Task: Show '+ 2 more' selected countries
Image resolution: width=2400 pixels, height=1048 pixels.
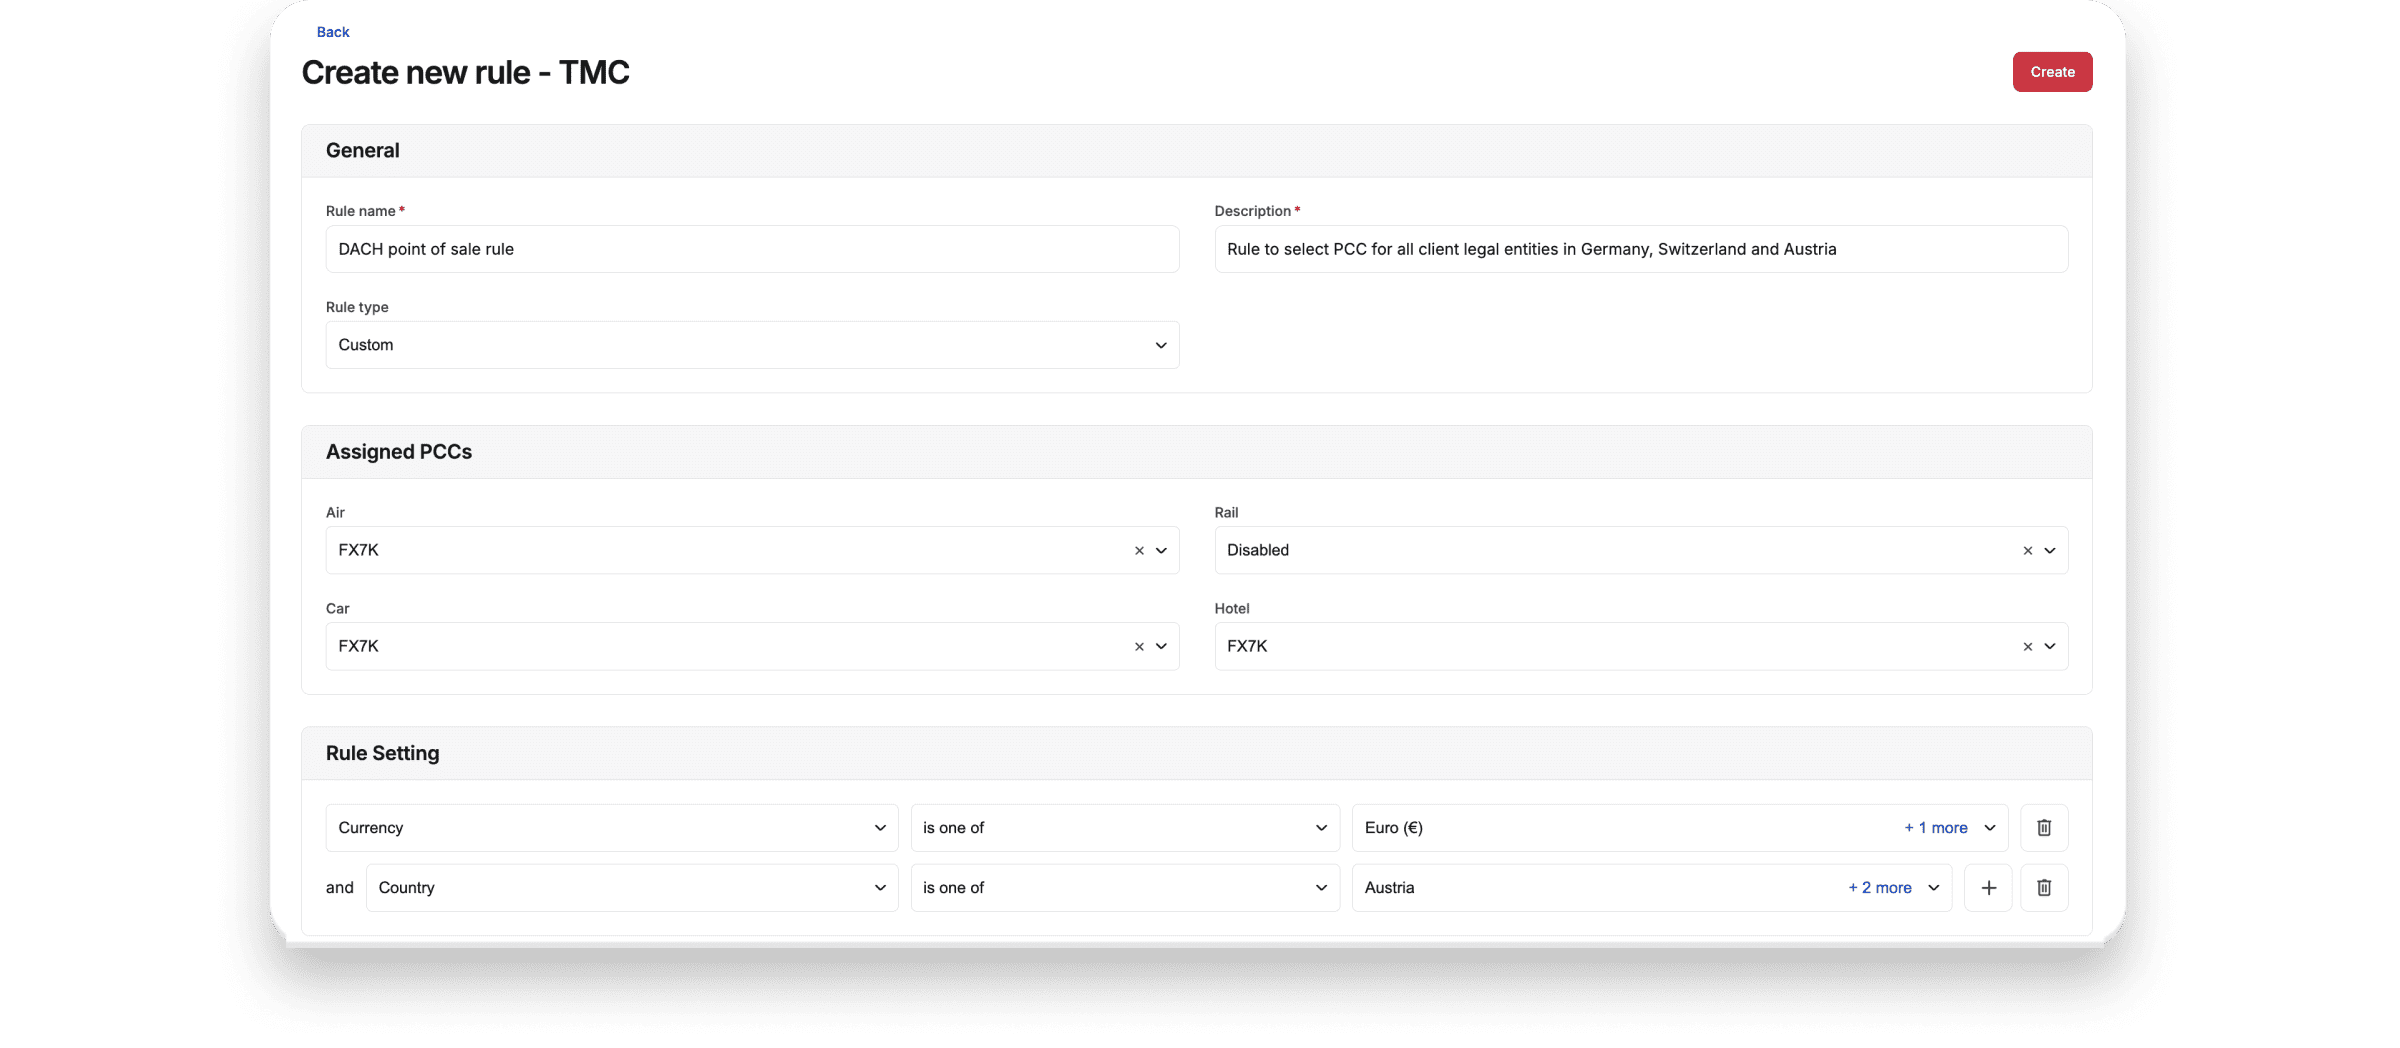Action: coord(1879,888)
